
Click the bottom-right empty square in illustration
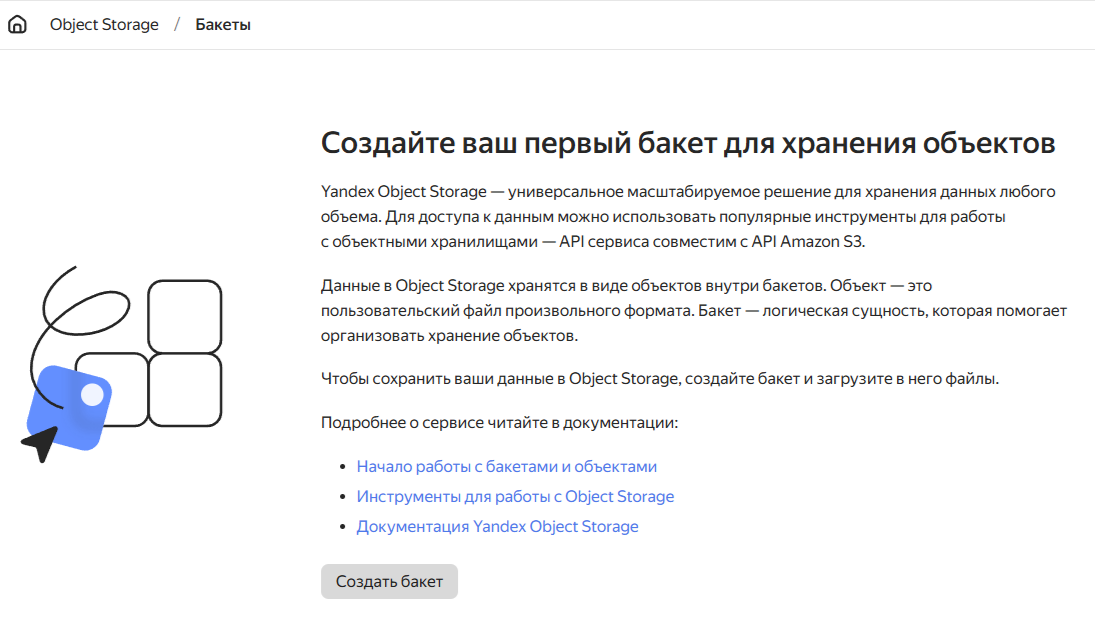click(184, 390)
